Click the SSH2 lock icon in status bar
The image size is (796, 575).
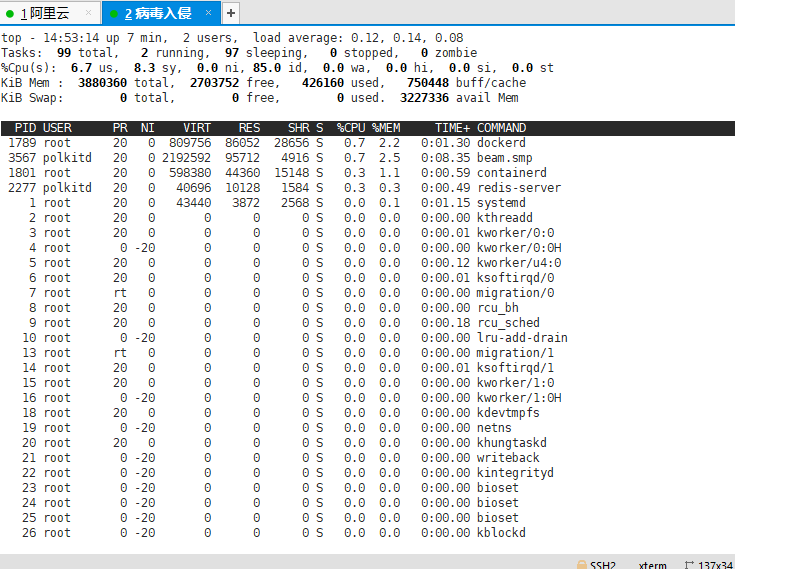tap(582, 565)
